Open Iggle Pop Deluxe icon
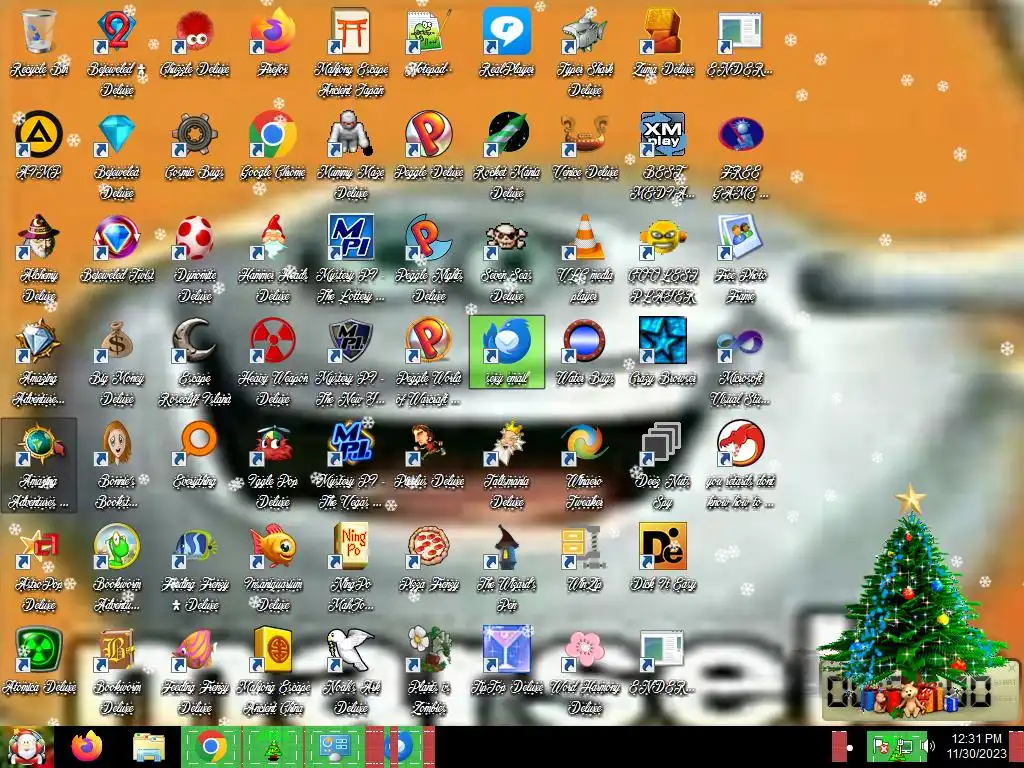Image resolution: width=1024 pixels, height=768 pixels. click(x=273, y=465)
